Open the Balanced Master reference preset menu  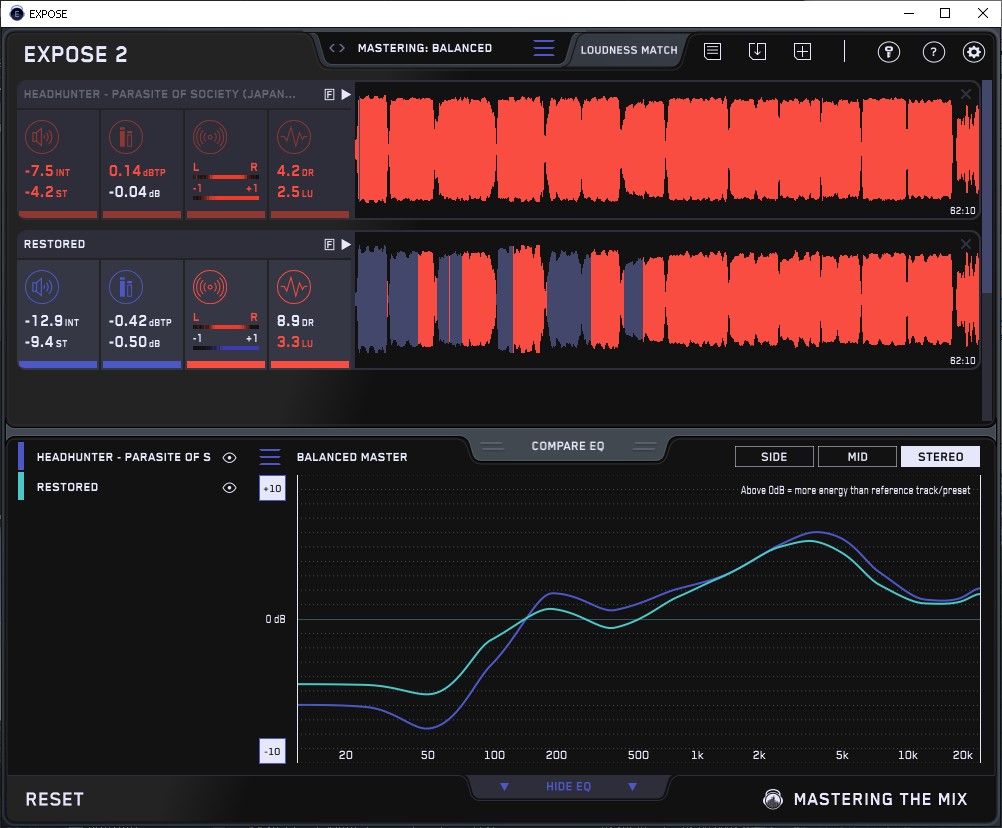[x=270, y=457]
